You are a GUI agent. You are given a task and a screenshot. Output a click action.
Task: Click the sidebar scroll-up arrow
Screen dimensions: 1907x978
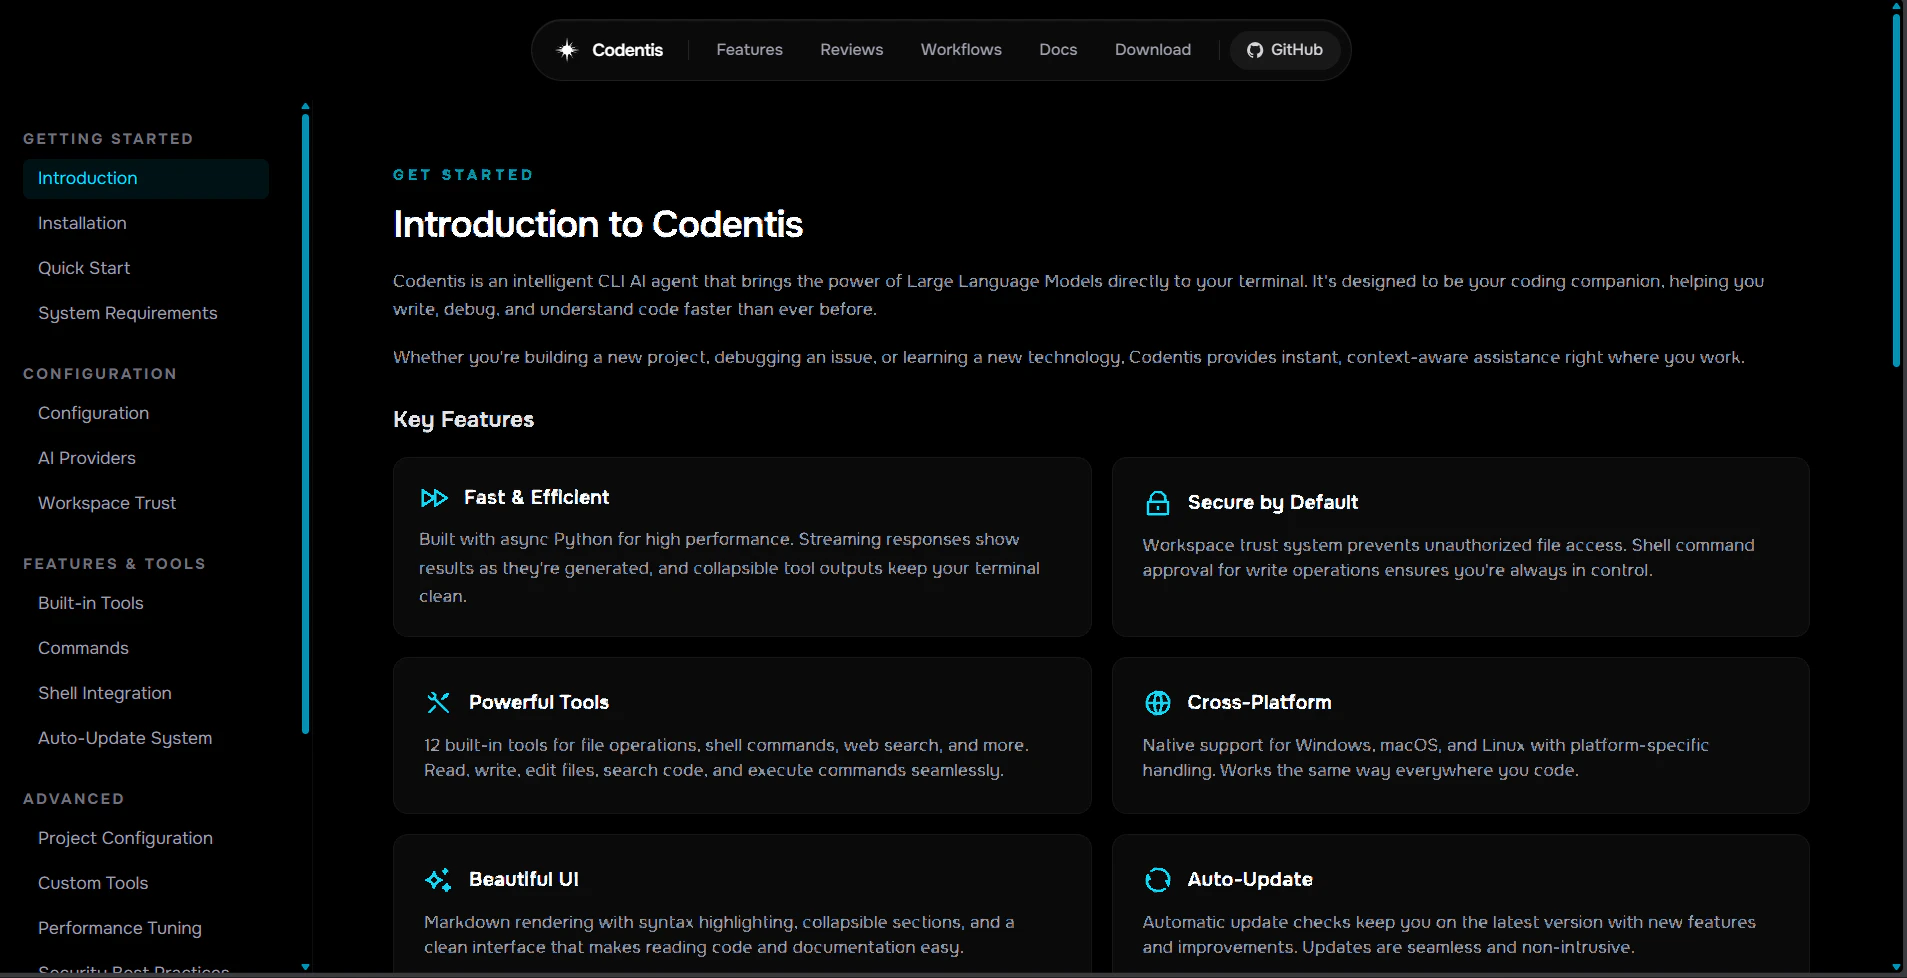coord(305,106)
